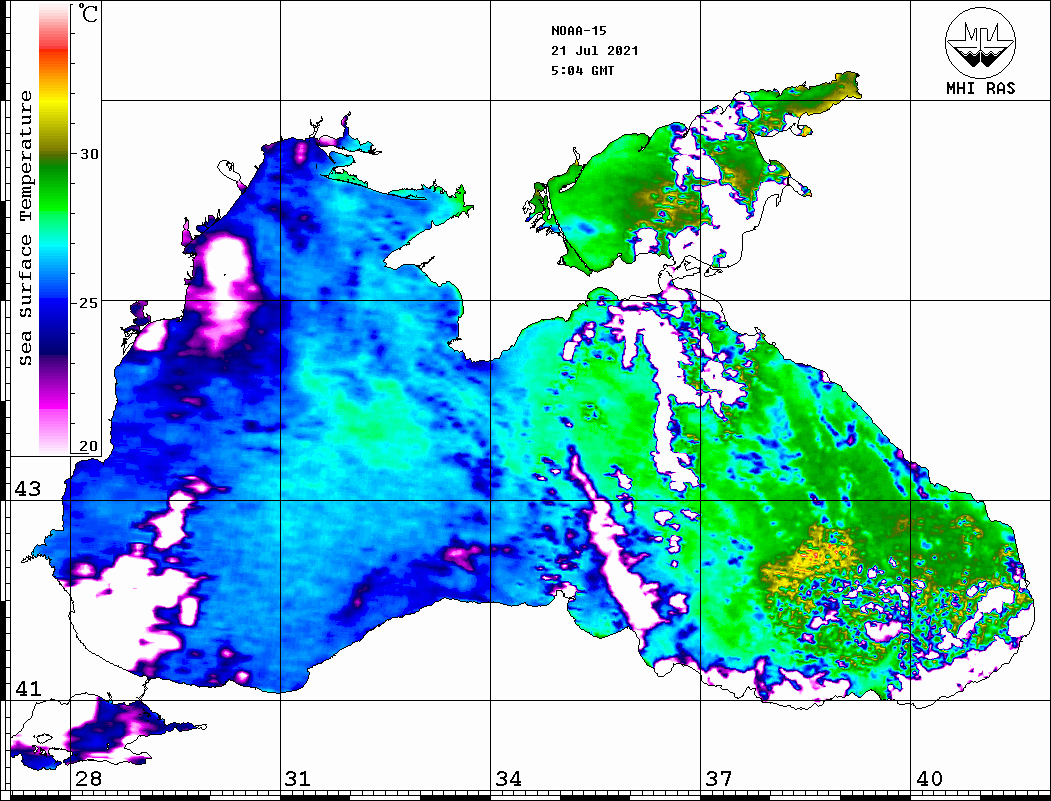
Task: Click the longitude label '31'
Action: 298,779
